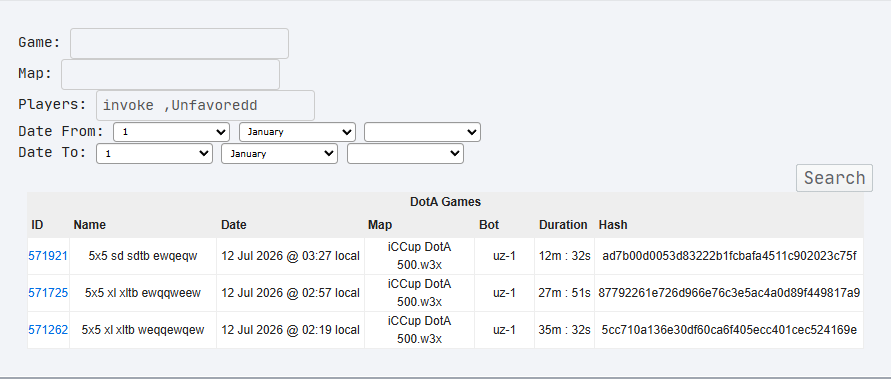Image resolution: width=891 pixels, height=379 pixels.
Task: Click the Date column header
Action: click(x=234, y=225)
